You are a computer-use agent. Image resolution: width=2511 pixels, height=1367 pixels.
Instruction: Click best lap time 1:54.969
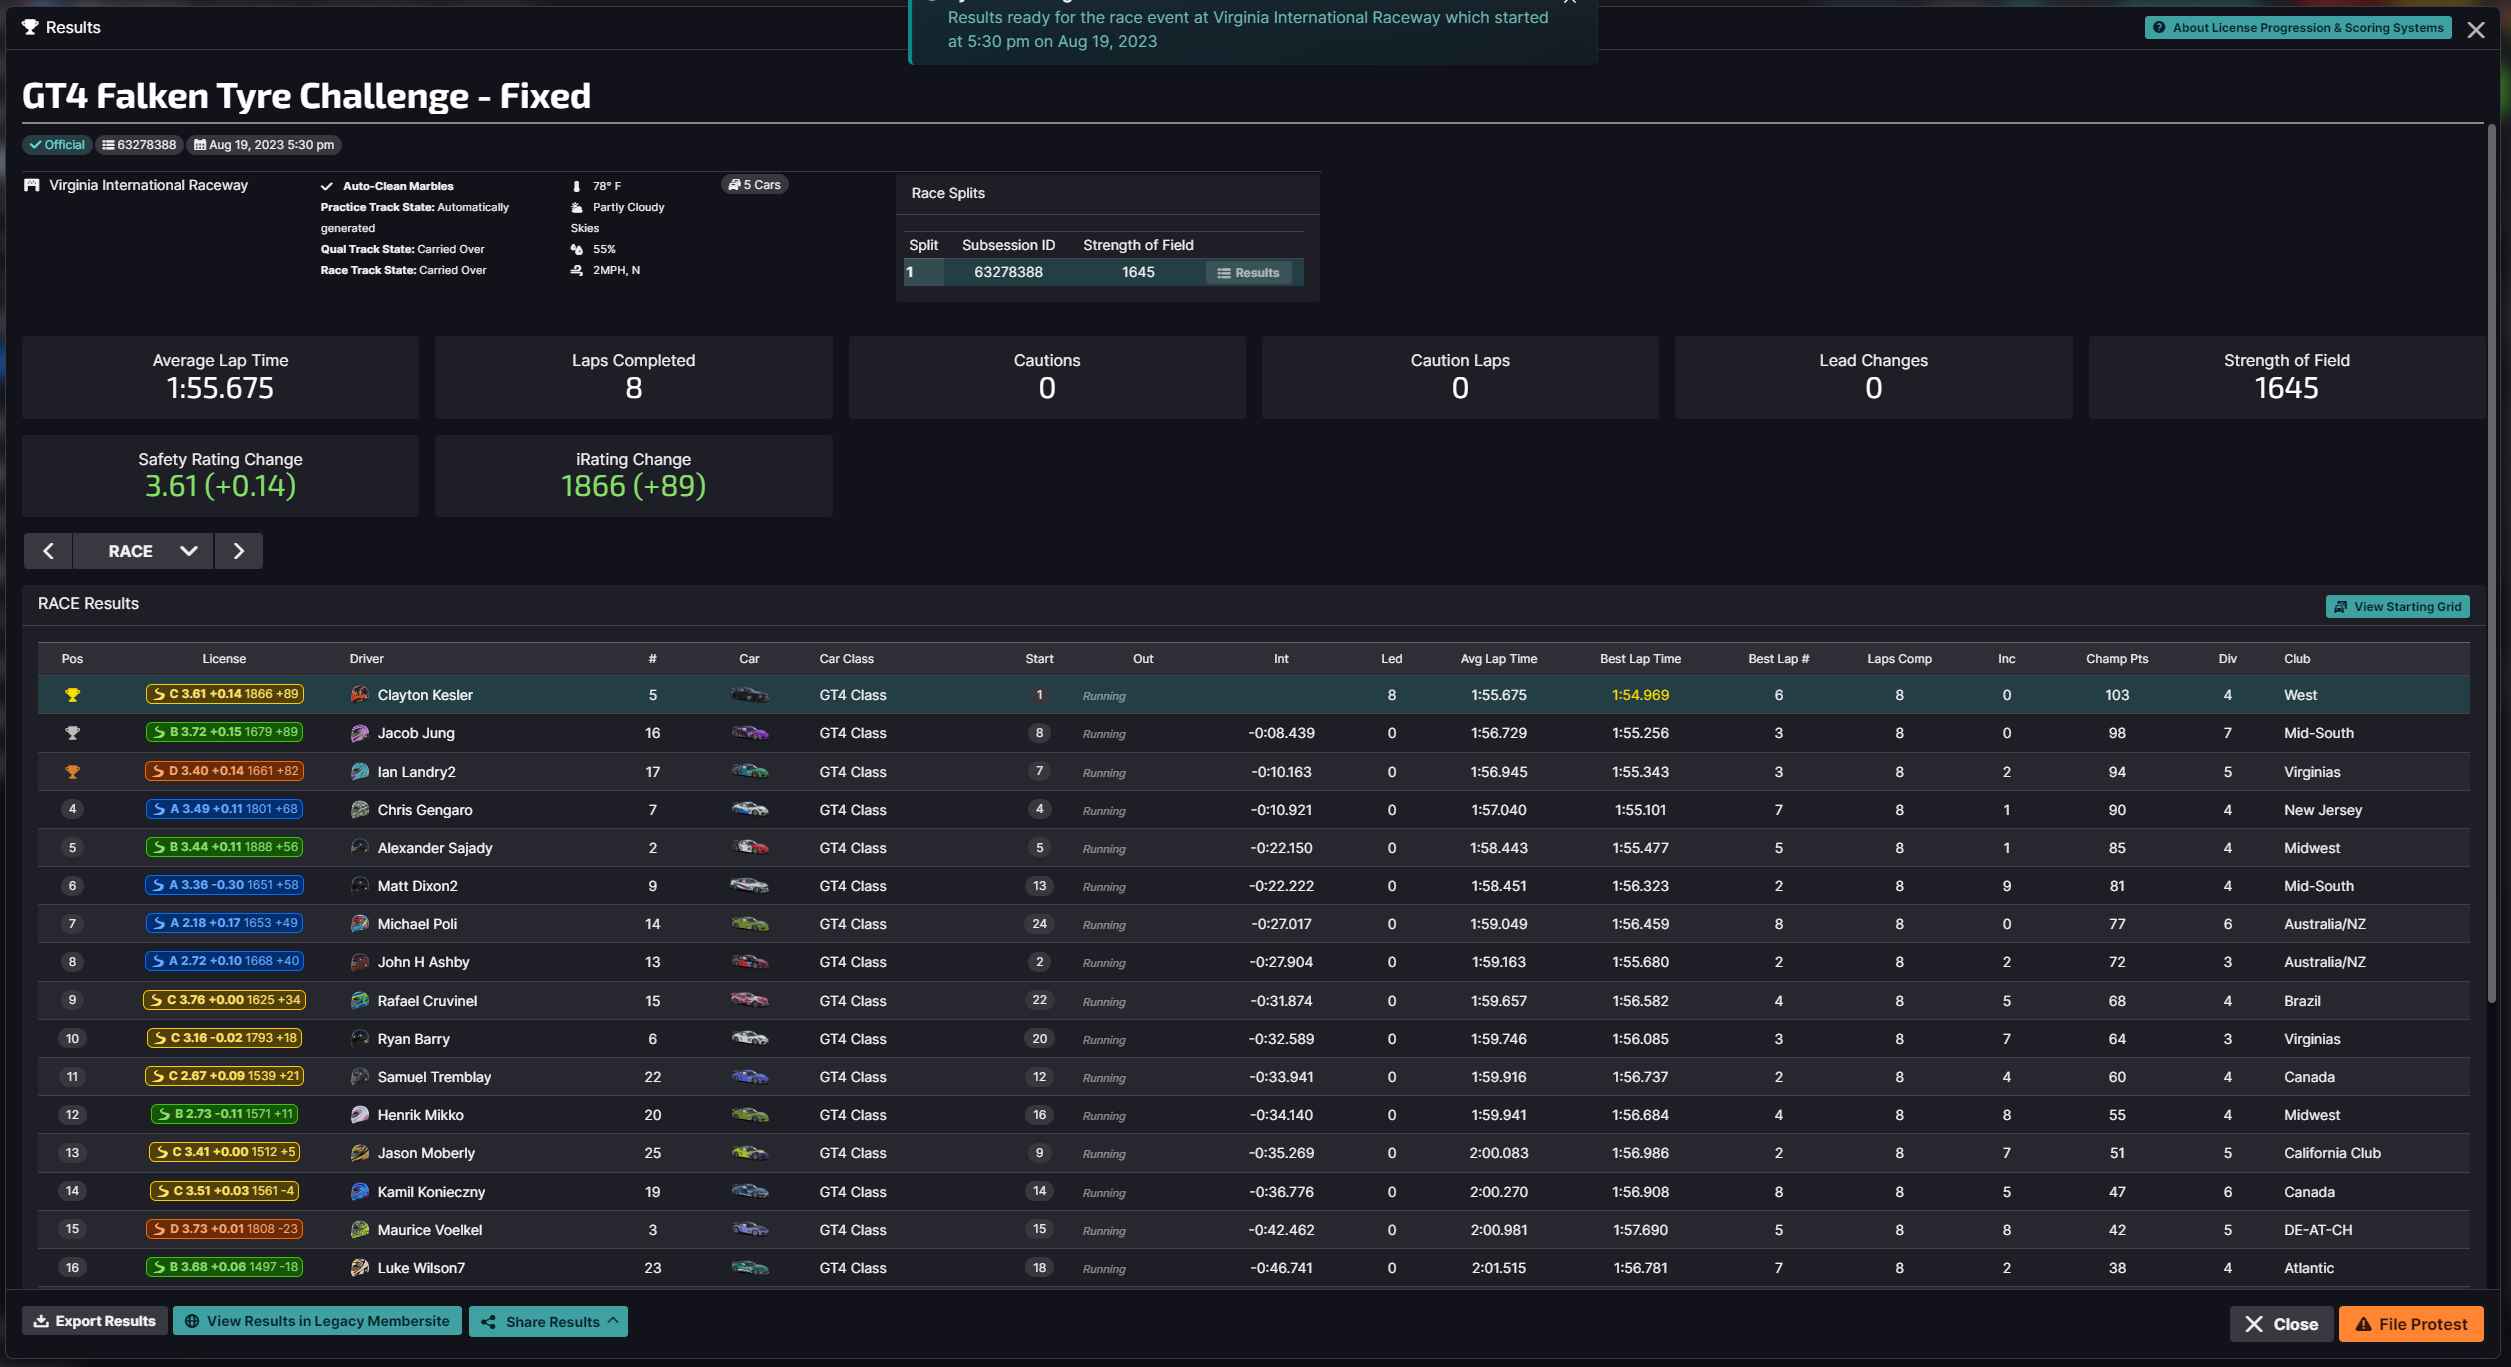[x=1640, y=695]
